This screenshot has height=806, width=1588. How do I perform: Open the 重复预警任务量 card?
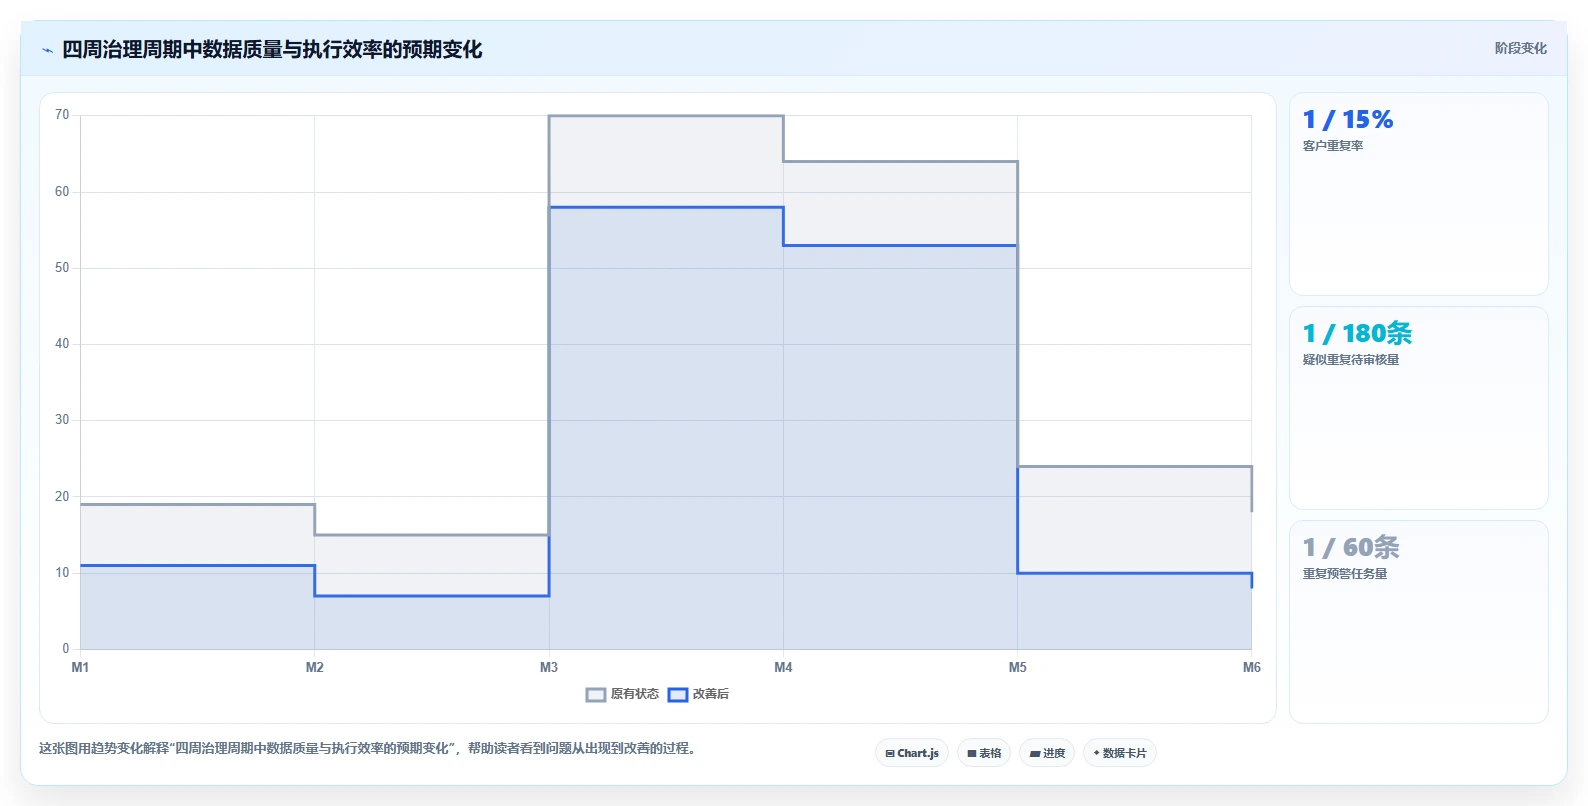(1419, 622)
